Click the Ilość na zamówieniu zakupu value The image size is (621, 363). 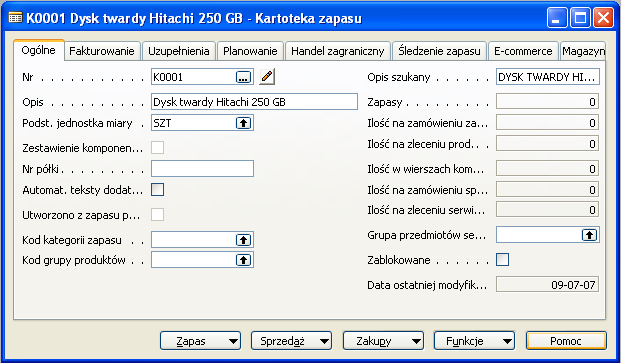coord(547,123)
